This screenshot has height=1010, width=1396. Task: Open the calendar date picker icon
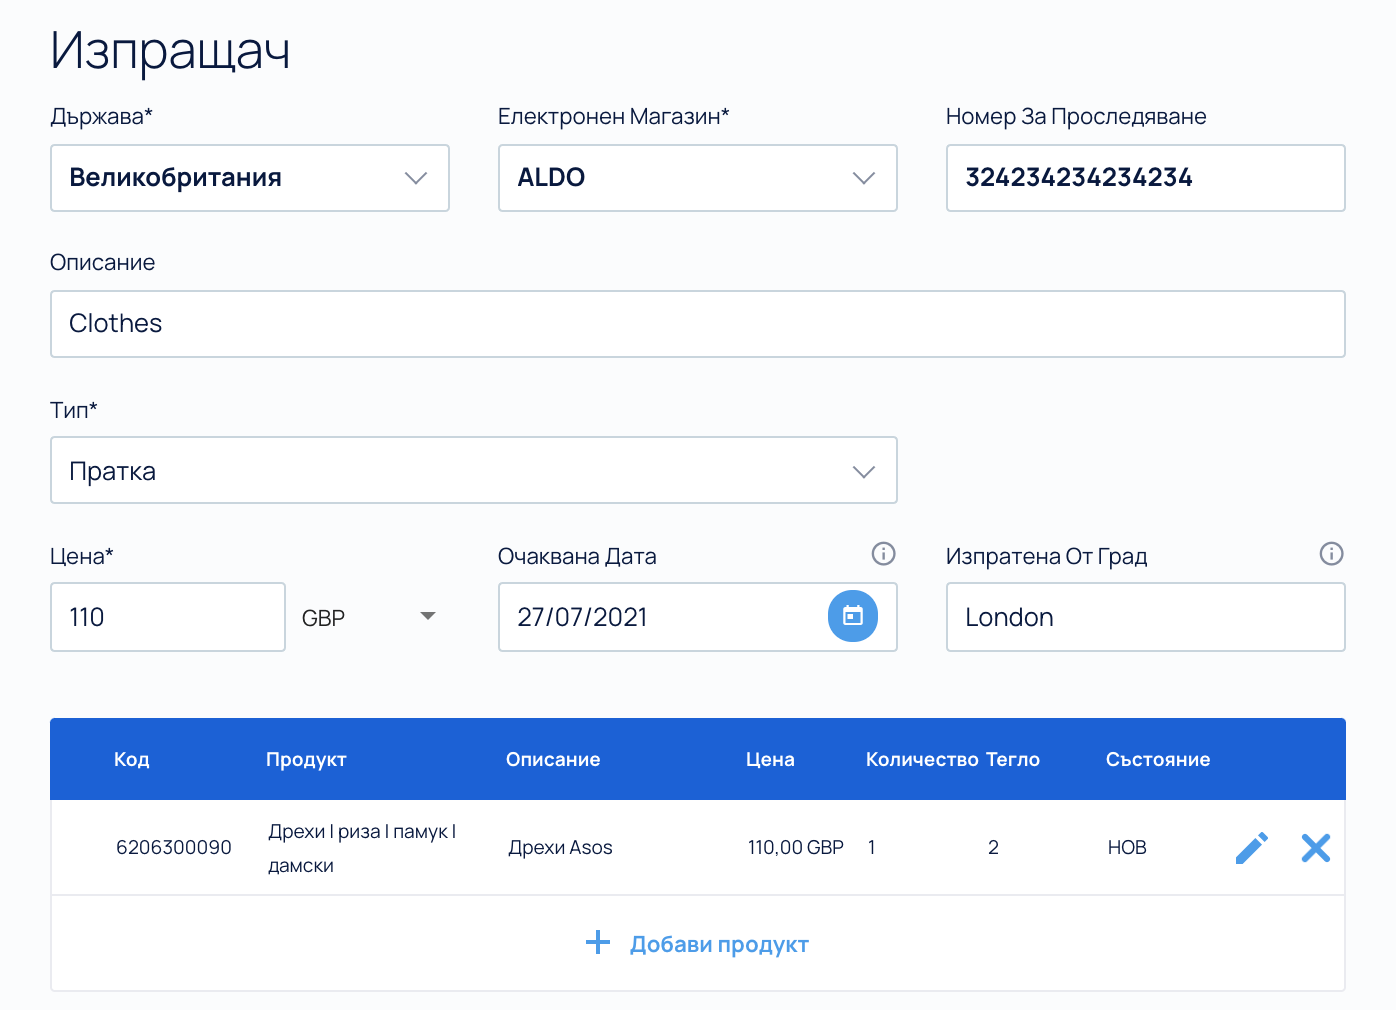pyautogui.click(x=852, y=616)
